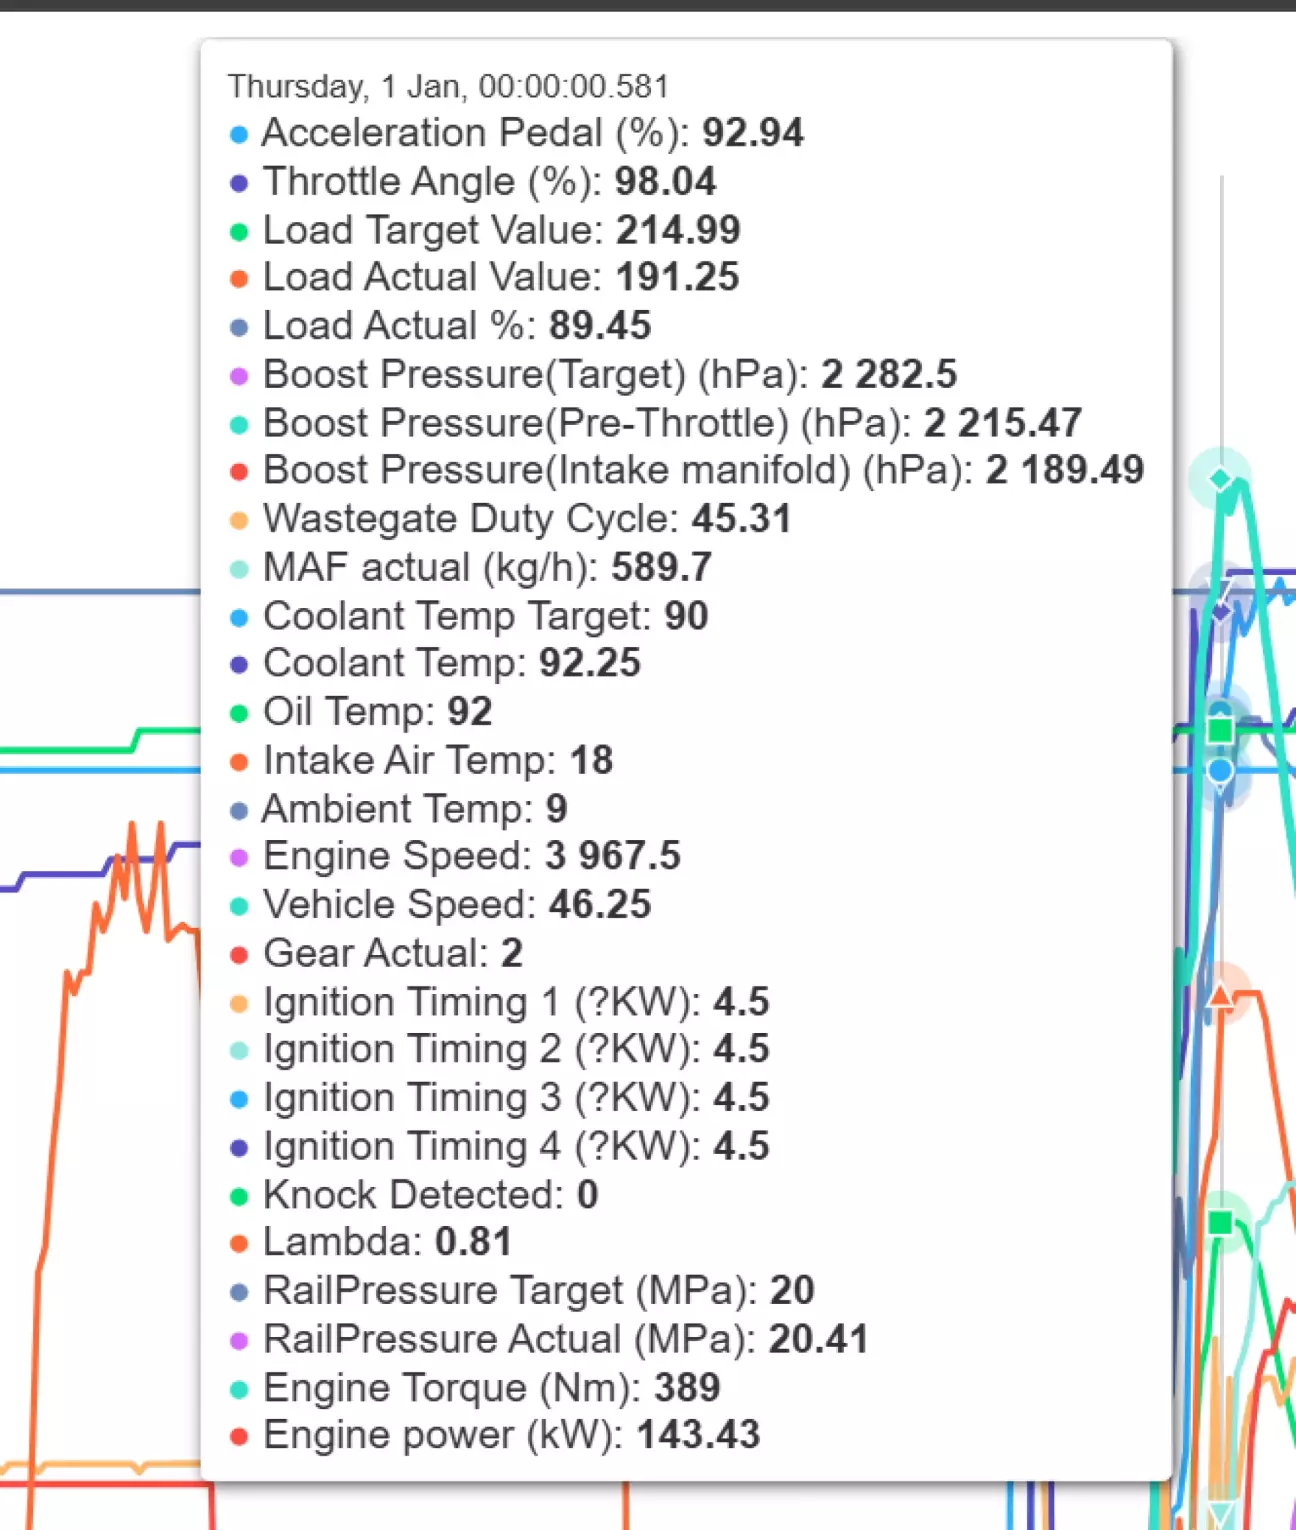Click the red dot beside Gear Actual
Viewport: 1296px width, 1530px height.
[x=239, y=955]
